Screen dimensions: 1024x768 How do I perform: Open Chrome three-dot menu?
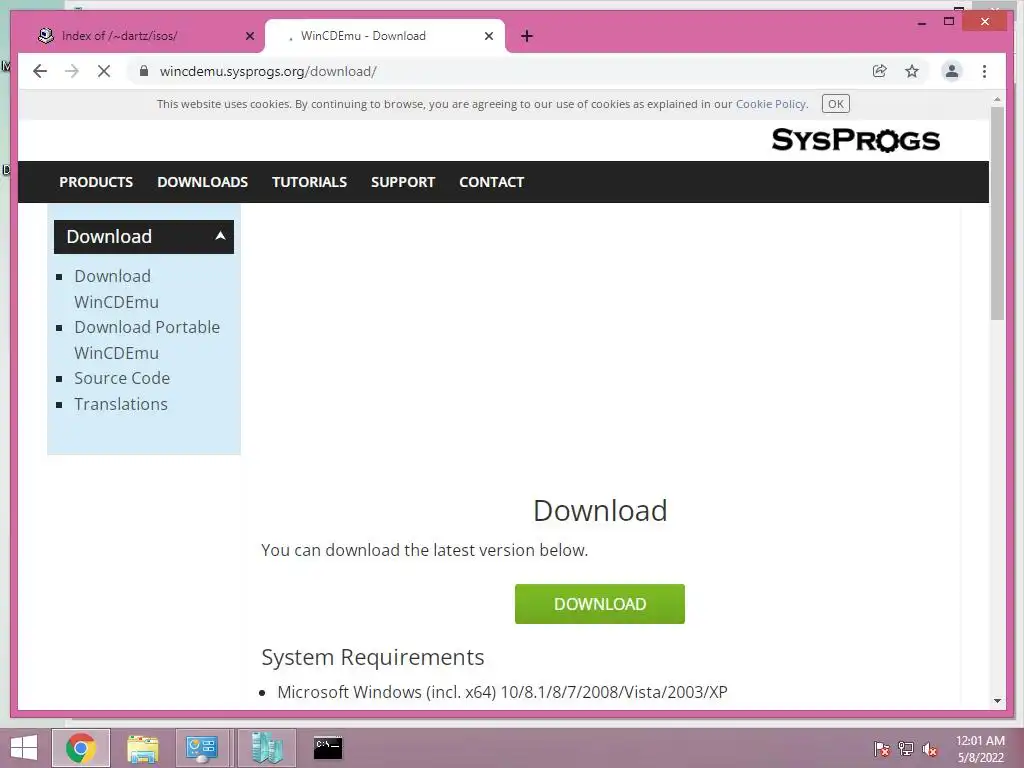click(984, 71)
